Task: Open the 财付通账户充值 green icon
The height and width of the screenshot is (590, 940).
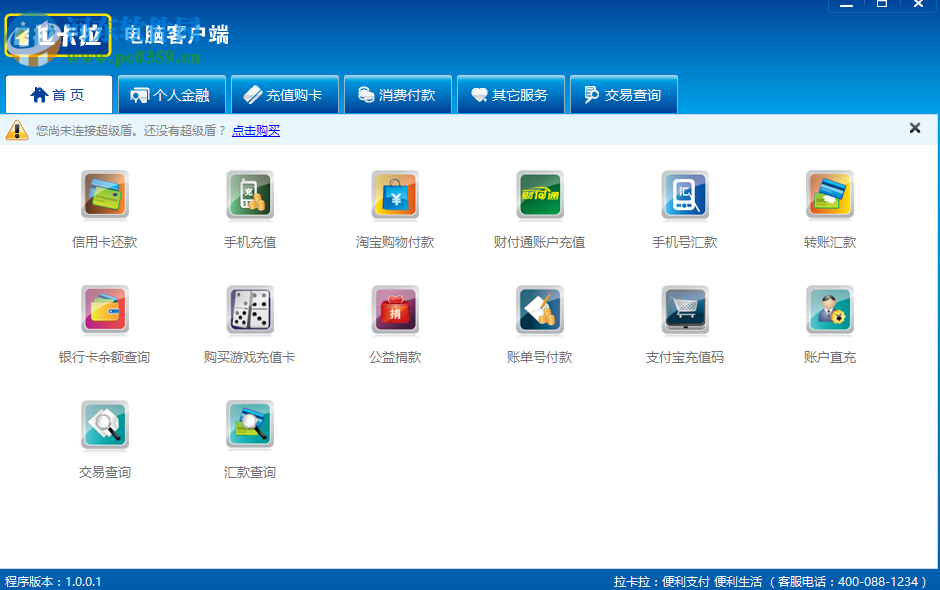Action: [x=540, y=195]
